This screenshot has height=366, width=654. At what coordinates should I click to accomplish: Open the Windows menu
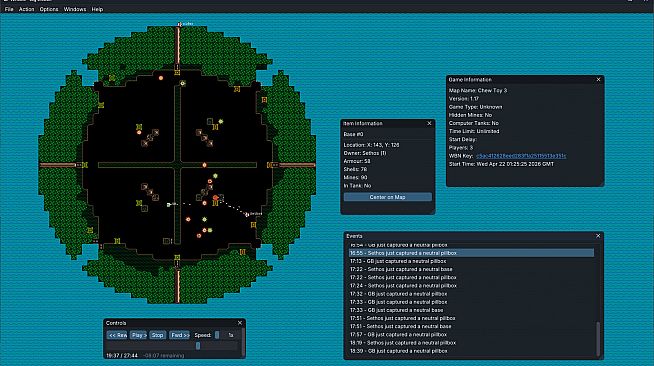coord(75,9)
